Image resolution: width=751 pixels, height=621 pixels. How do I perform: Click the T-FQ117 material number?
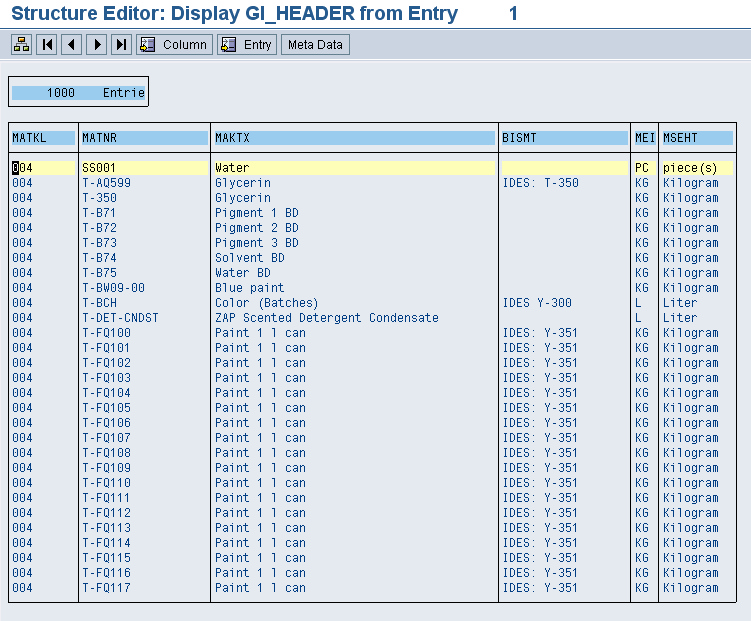tap(106, 588)
